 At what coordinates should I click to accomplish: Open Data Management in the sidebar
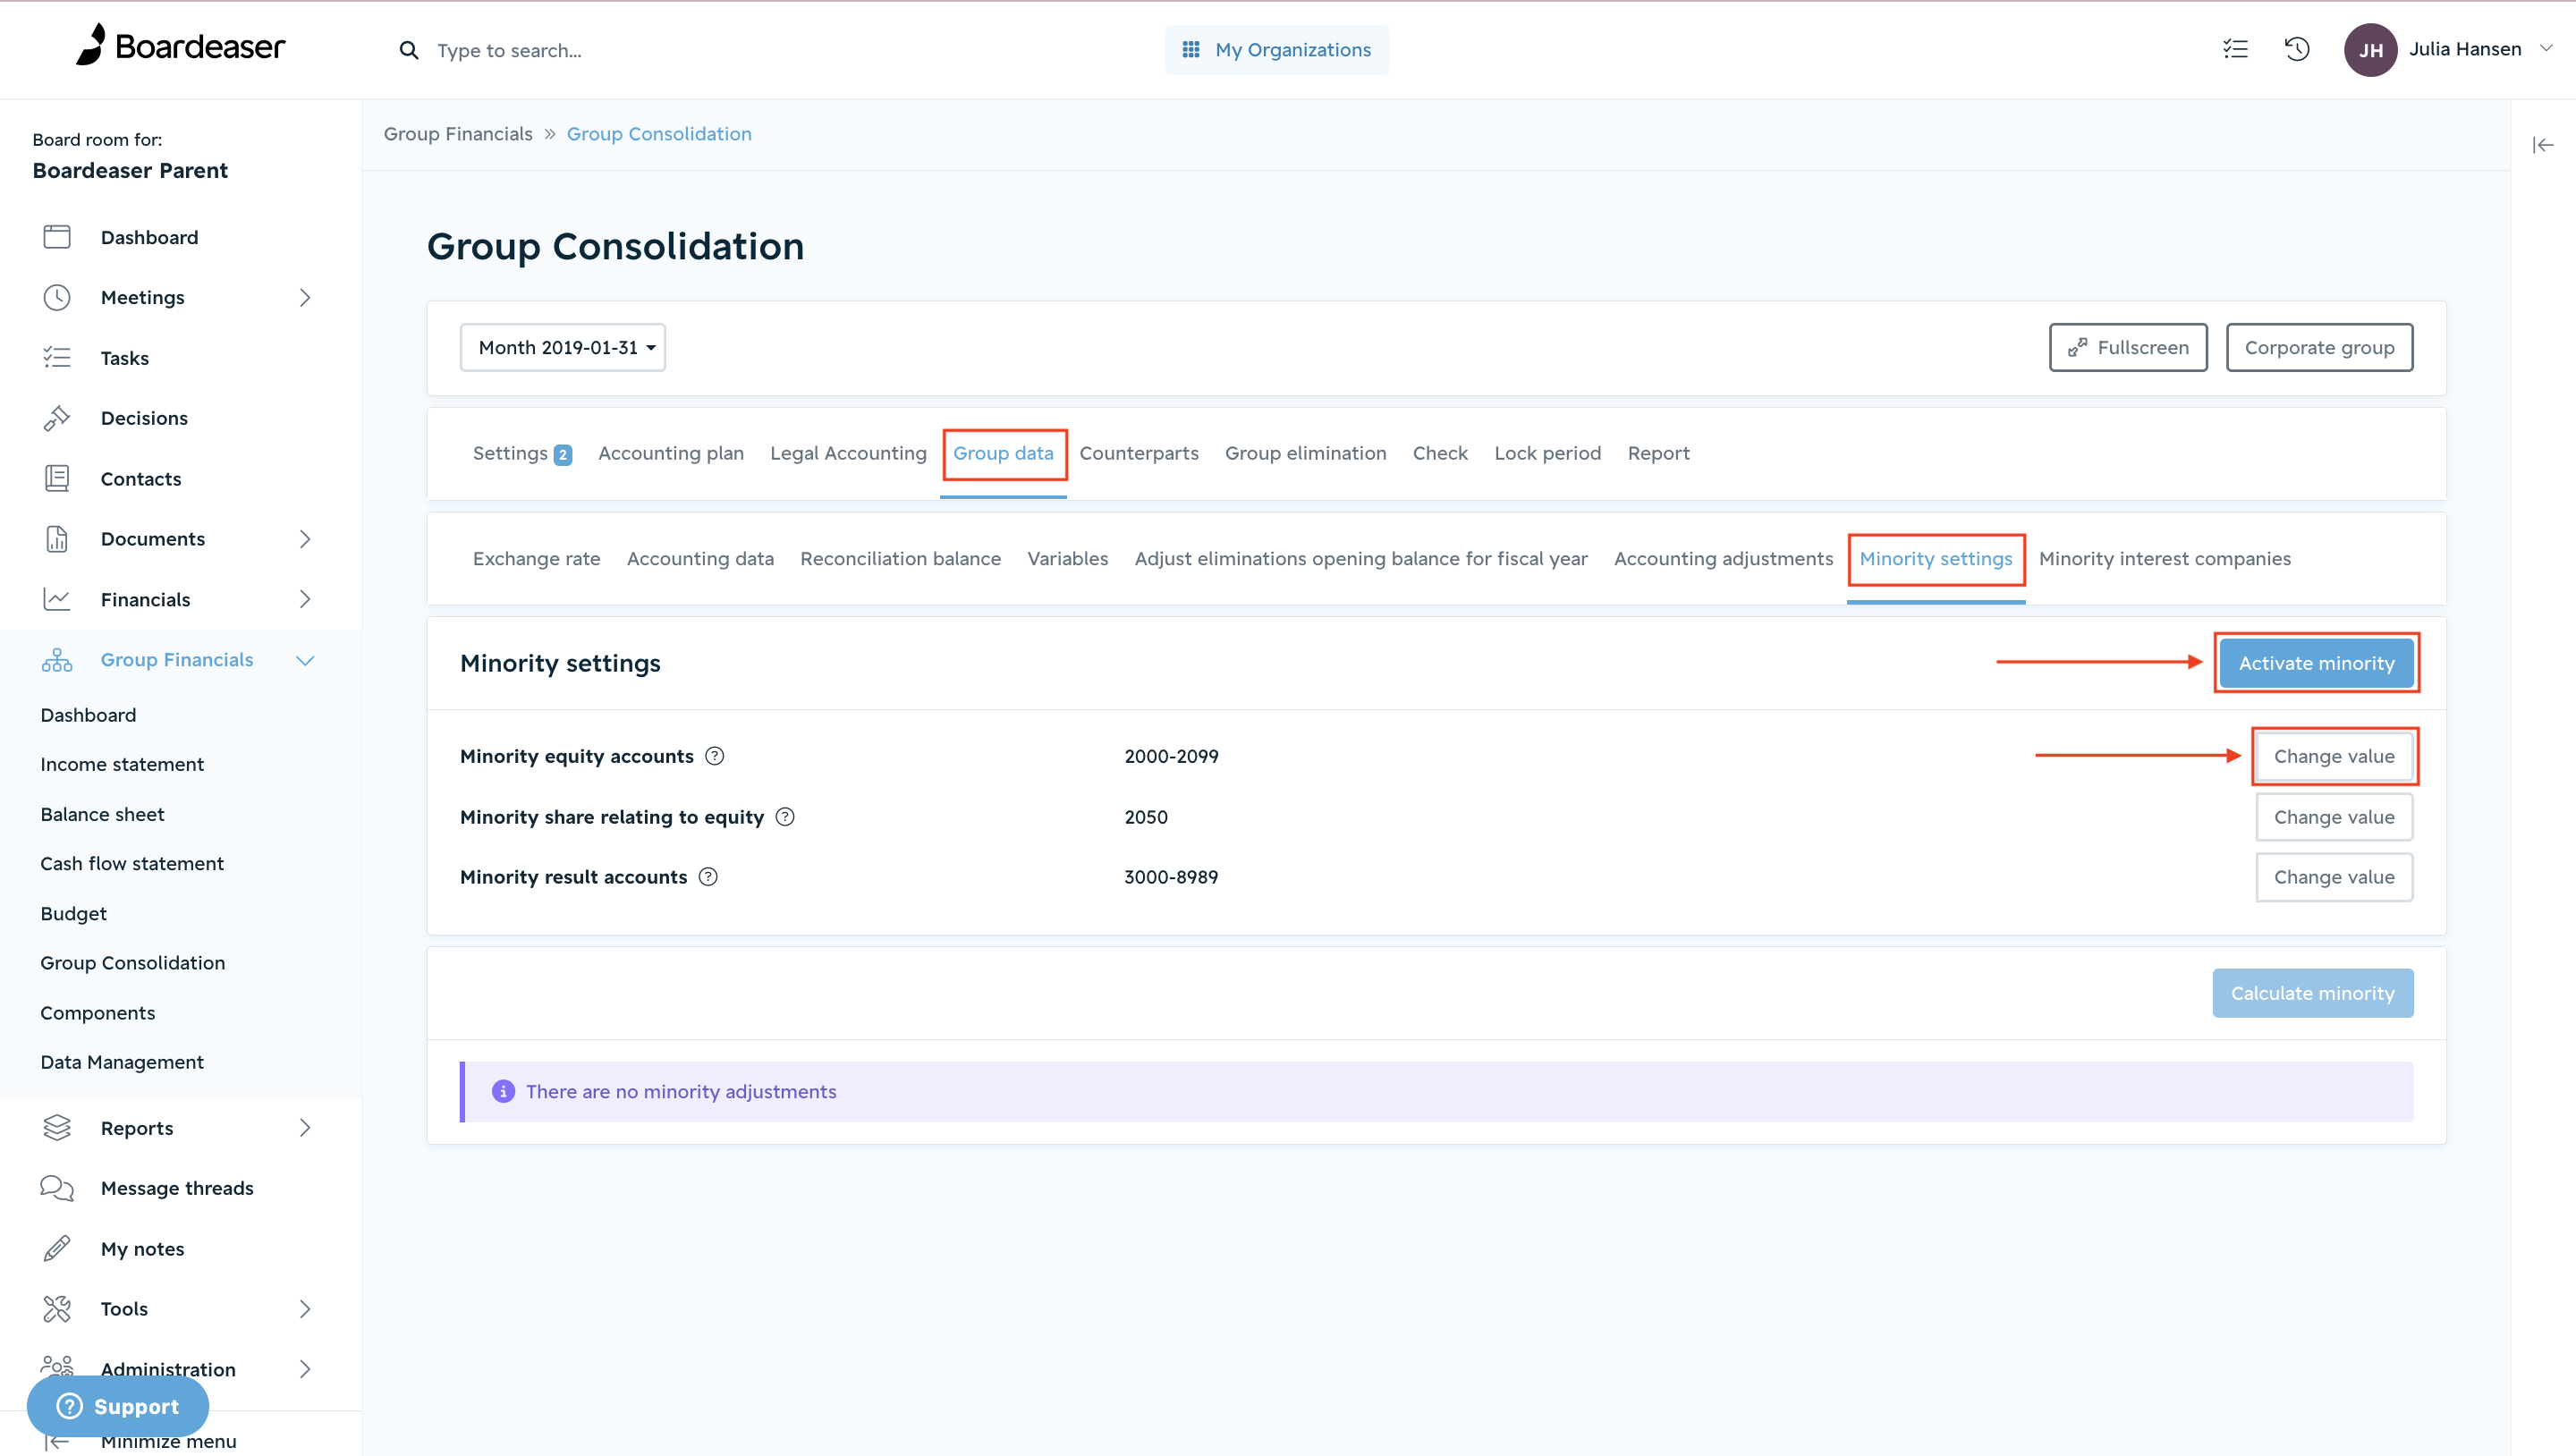click(x=122, y=1062)
